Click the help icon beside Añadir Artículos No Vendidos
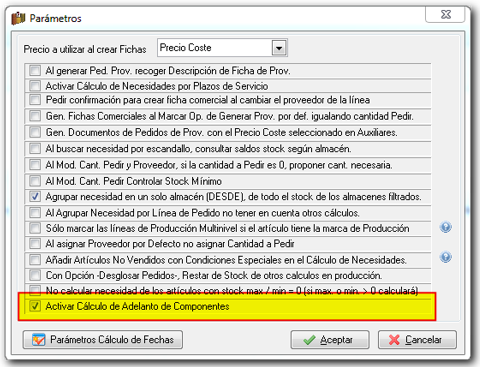The height and width of the screenshot is (367, 480). click(446, 257)
